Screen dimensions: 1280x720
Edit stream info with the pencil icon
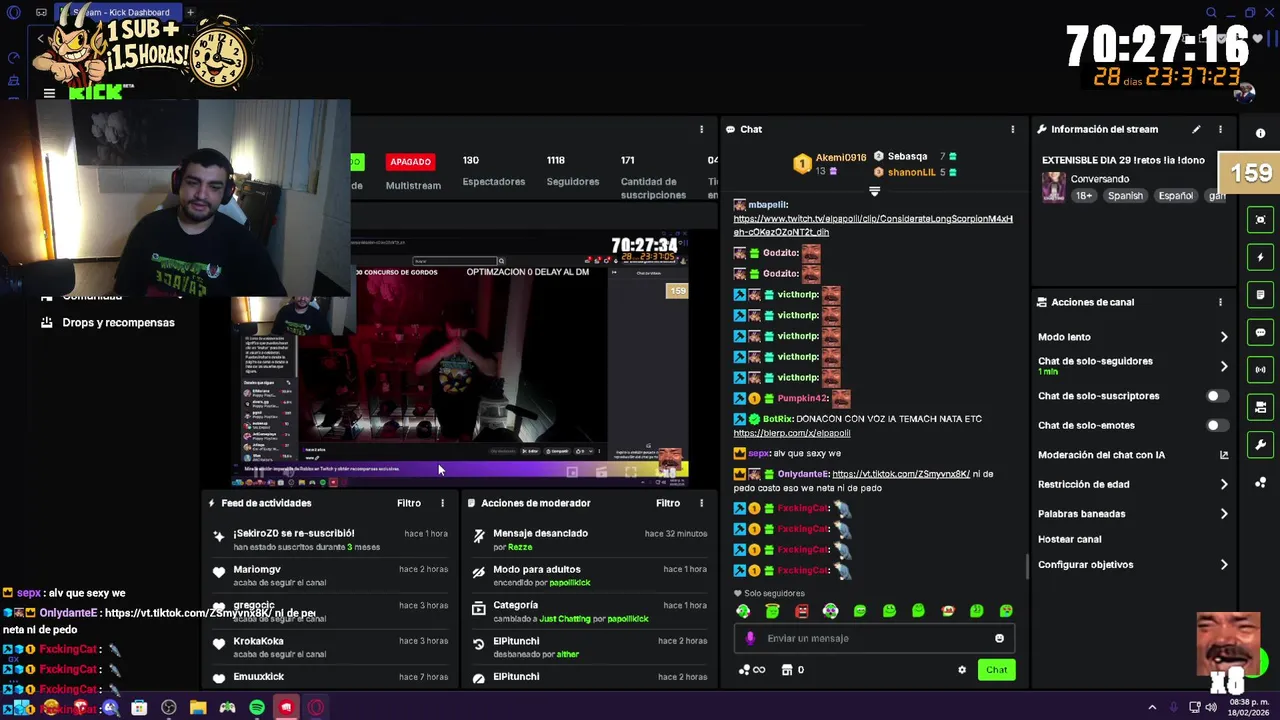click(1196, 129)
